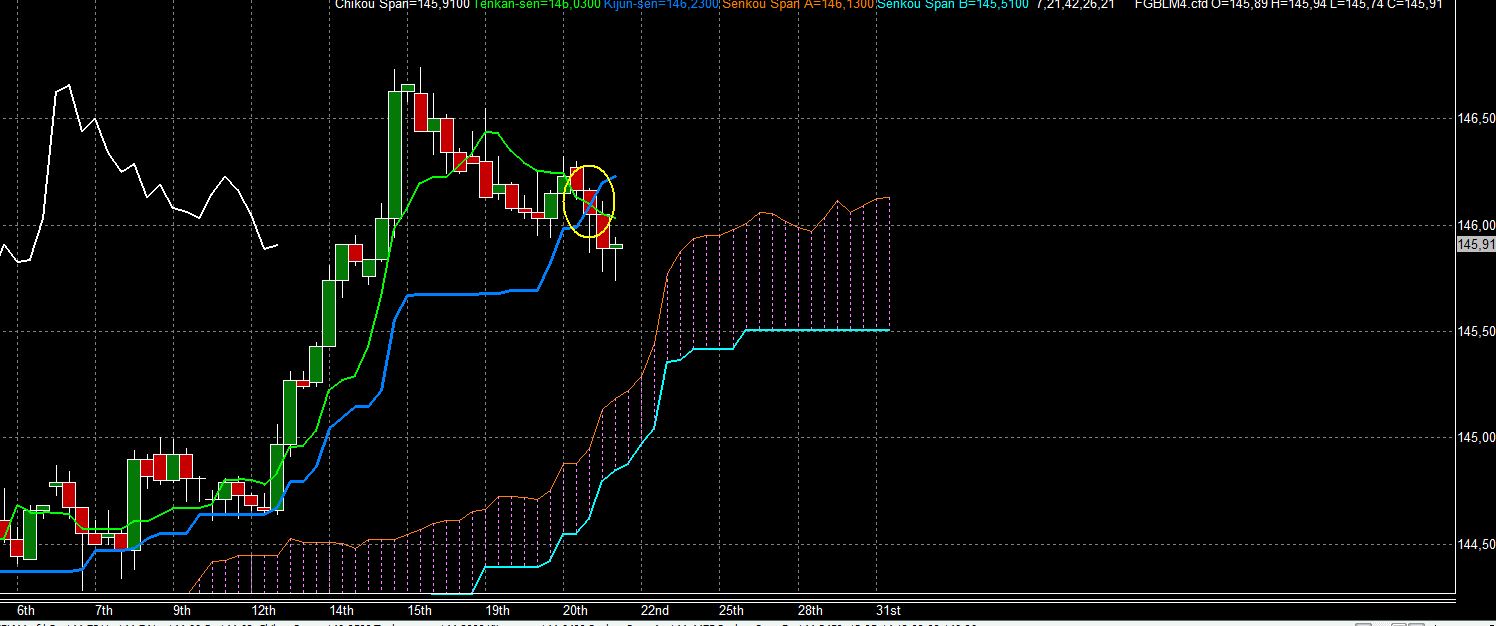Click the 22nd date label

(x=655, y=610)
